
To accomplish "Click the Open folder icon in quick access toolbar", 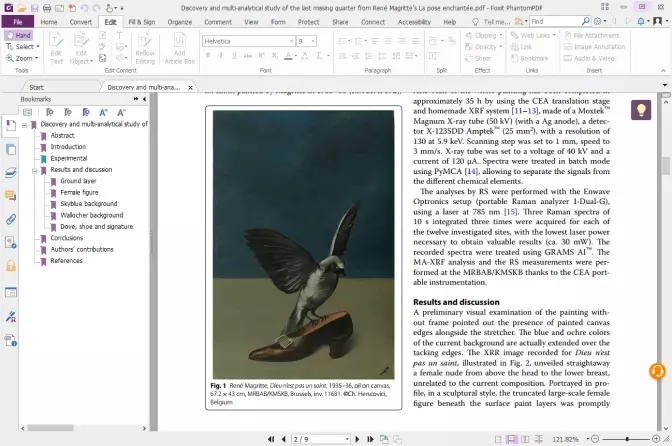I will click(x=21, y=8).
